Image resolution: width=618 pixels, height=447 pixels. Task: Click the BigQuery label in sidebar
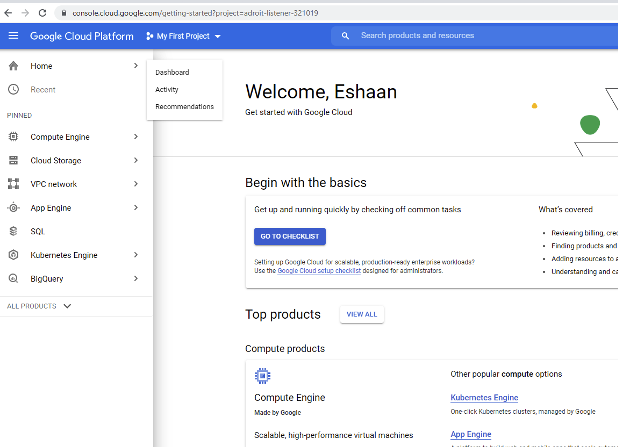click(47, 279)
